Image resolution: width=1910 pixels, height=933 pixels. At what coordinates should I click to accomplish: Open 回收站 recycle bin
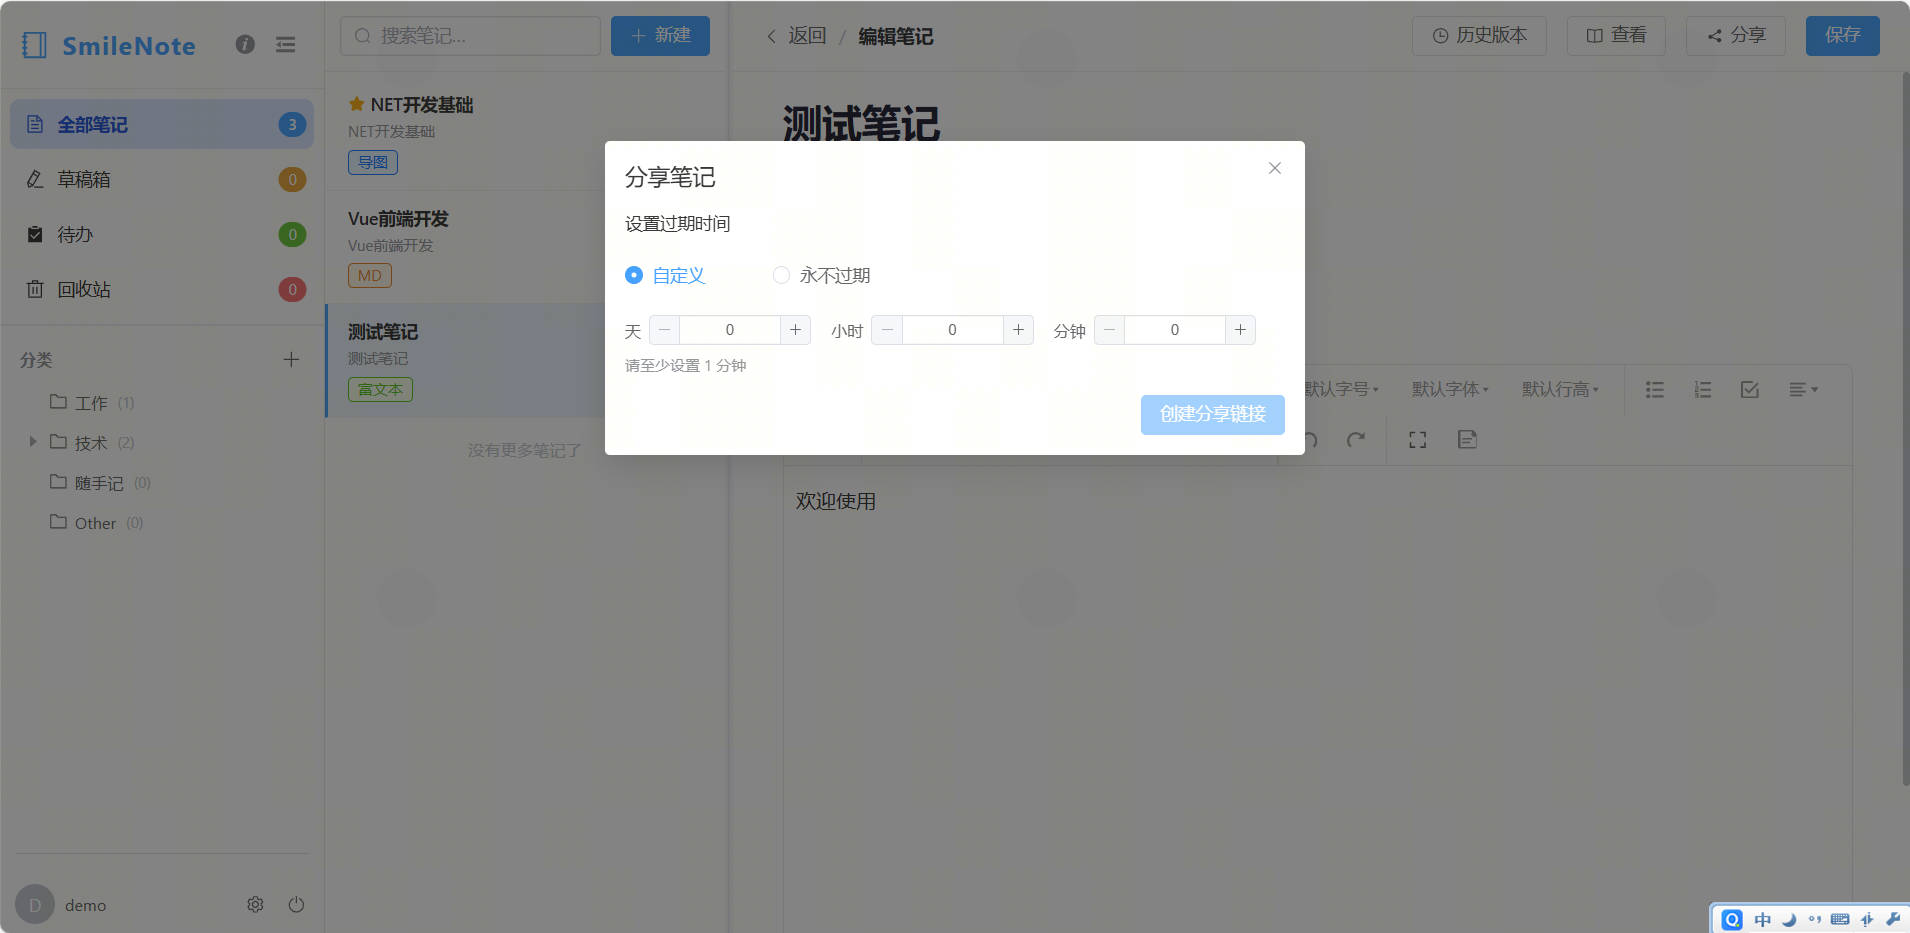[x=162, y=289]
